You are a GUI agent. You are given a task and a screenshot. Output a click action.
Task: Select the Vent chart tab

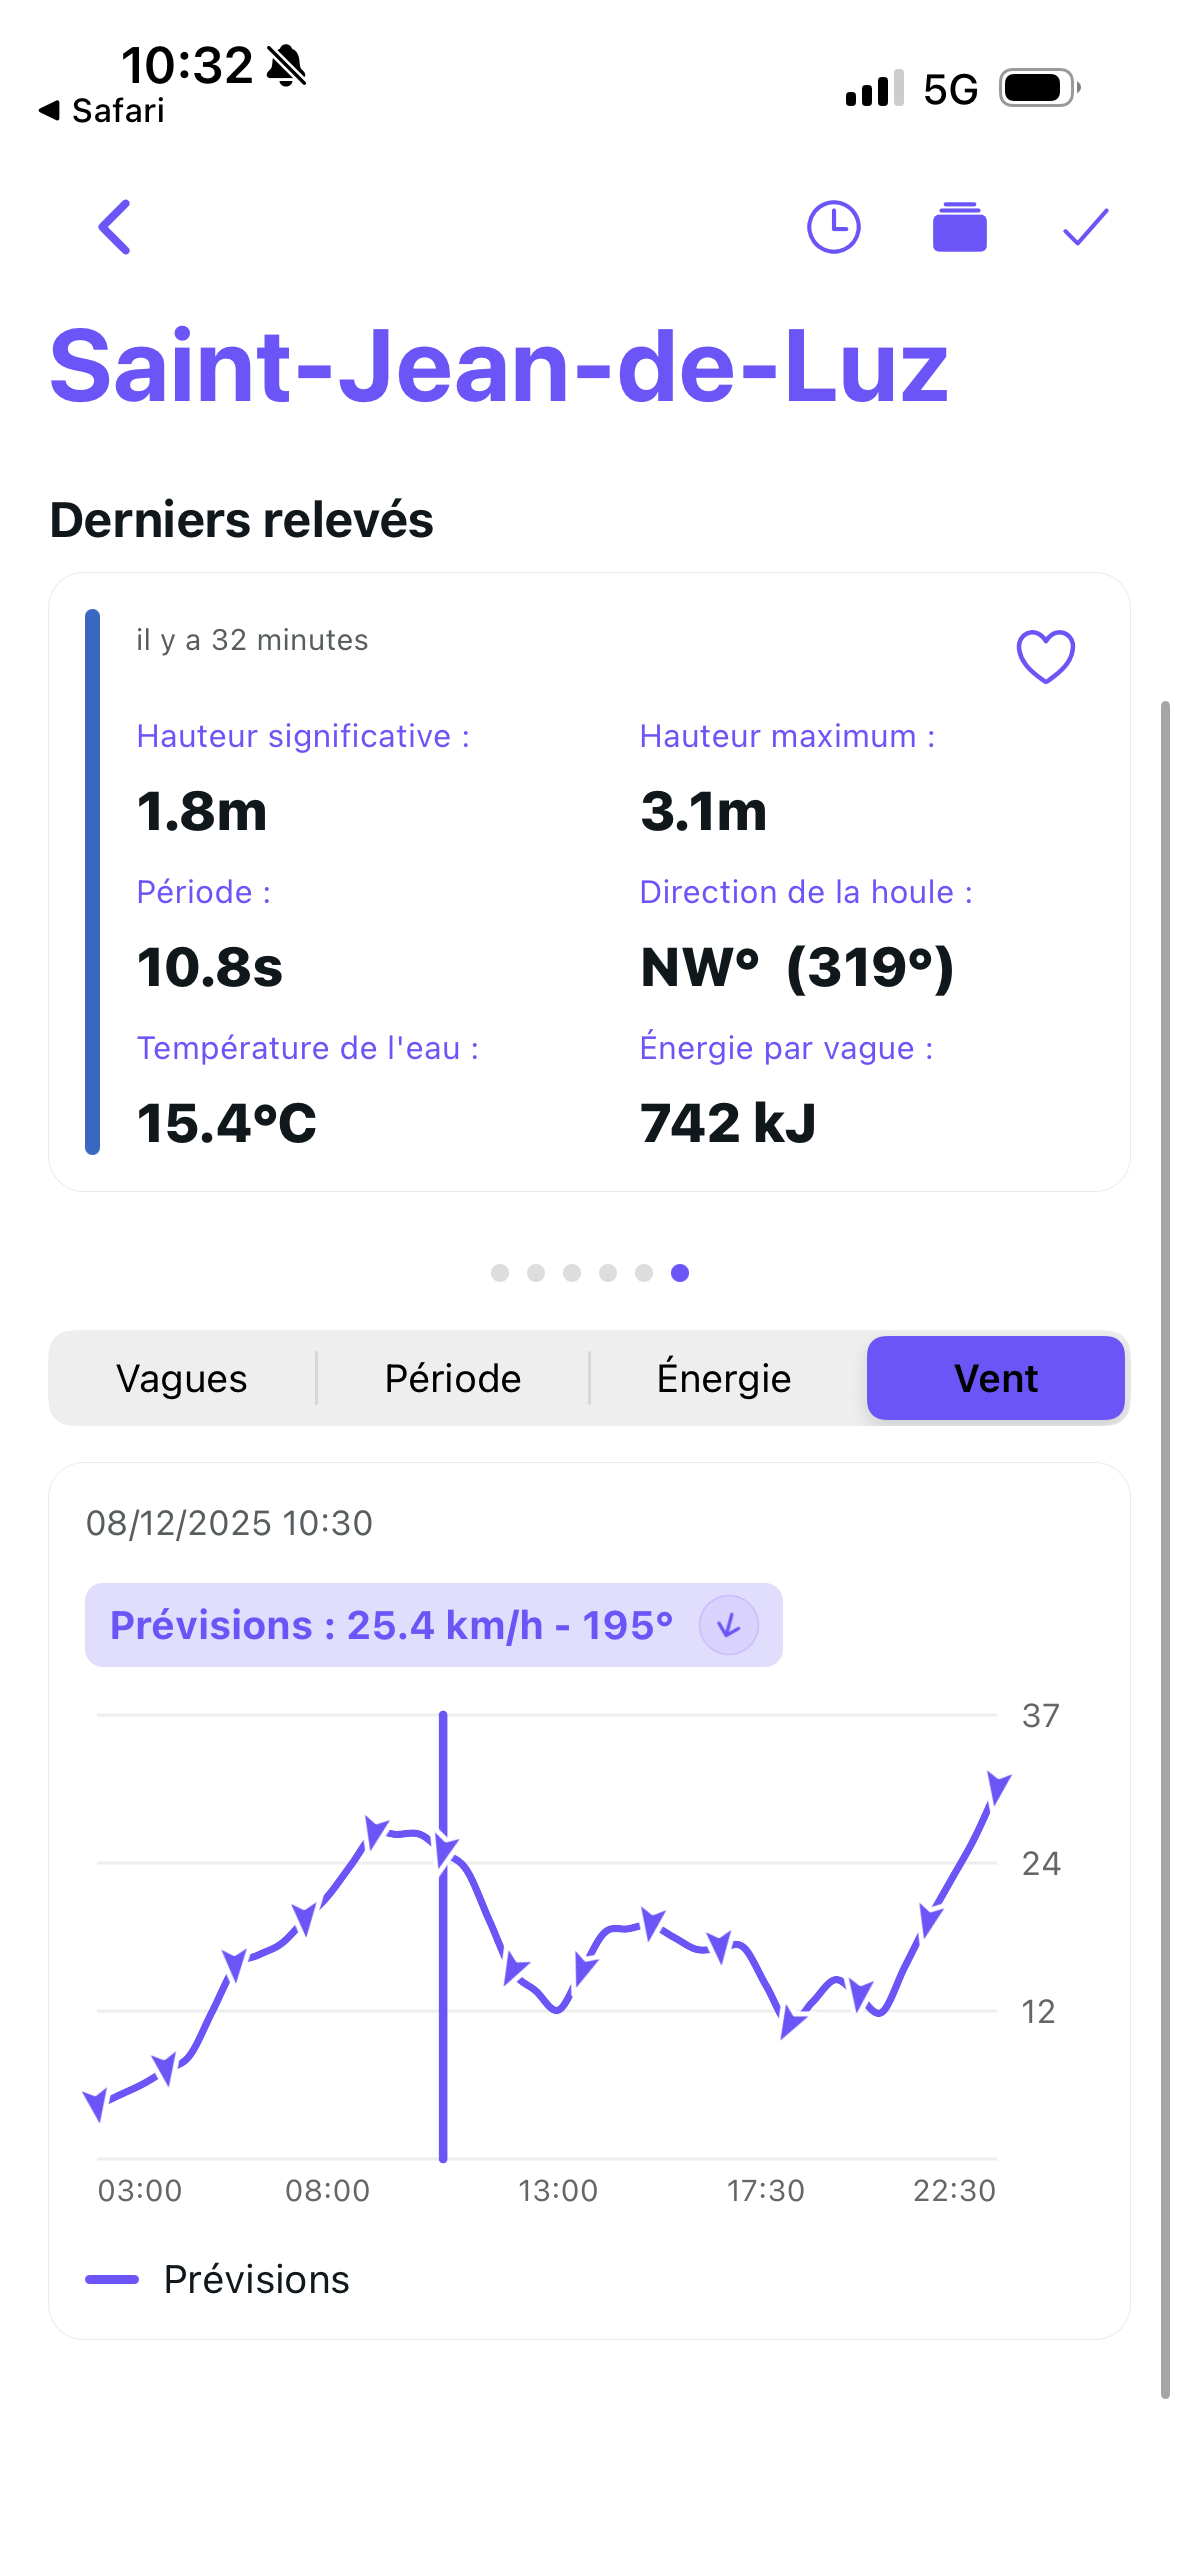(x=995, y=1378)
